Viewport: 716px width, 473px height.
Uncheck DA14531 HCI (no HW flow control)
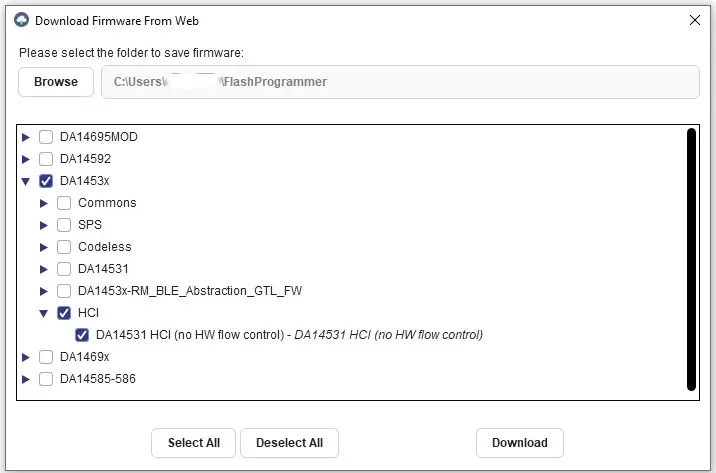82,335
